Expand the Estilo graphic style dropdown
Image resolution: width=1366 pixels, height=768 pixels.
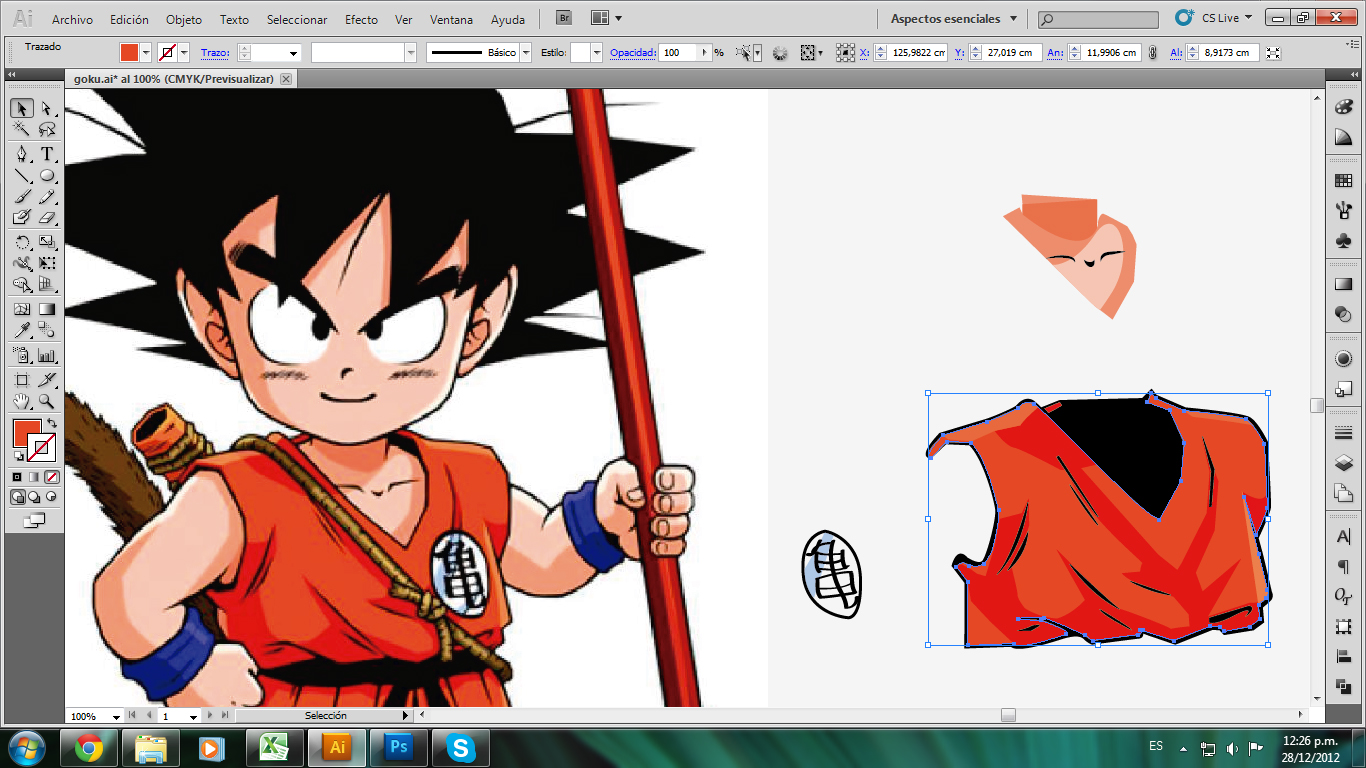point(597,53)
